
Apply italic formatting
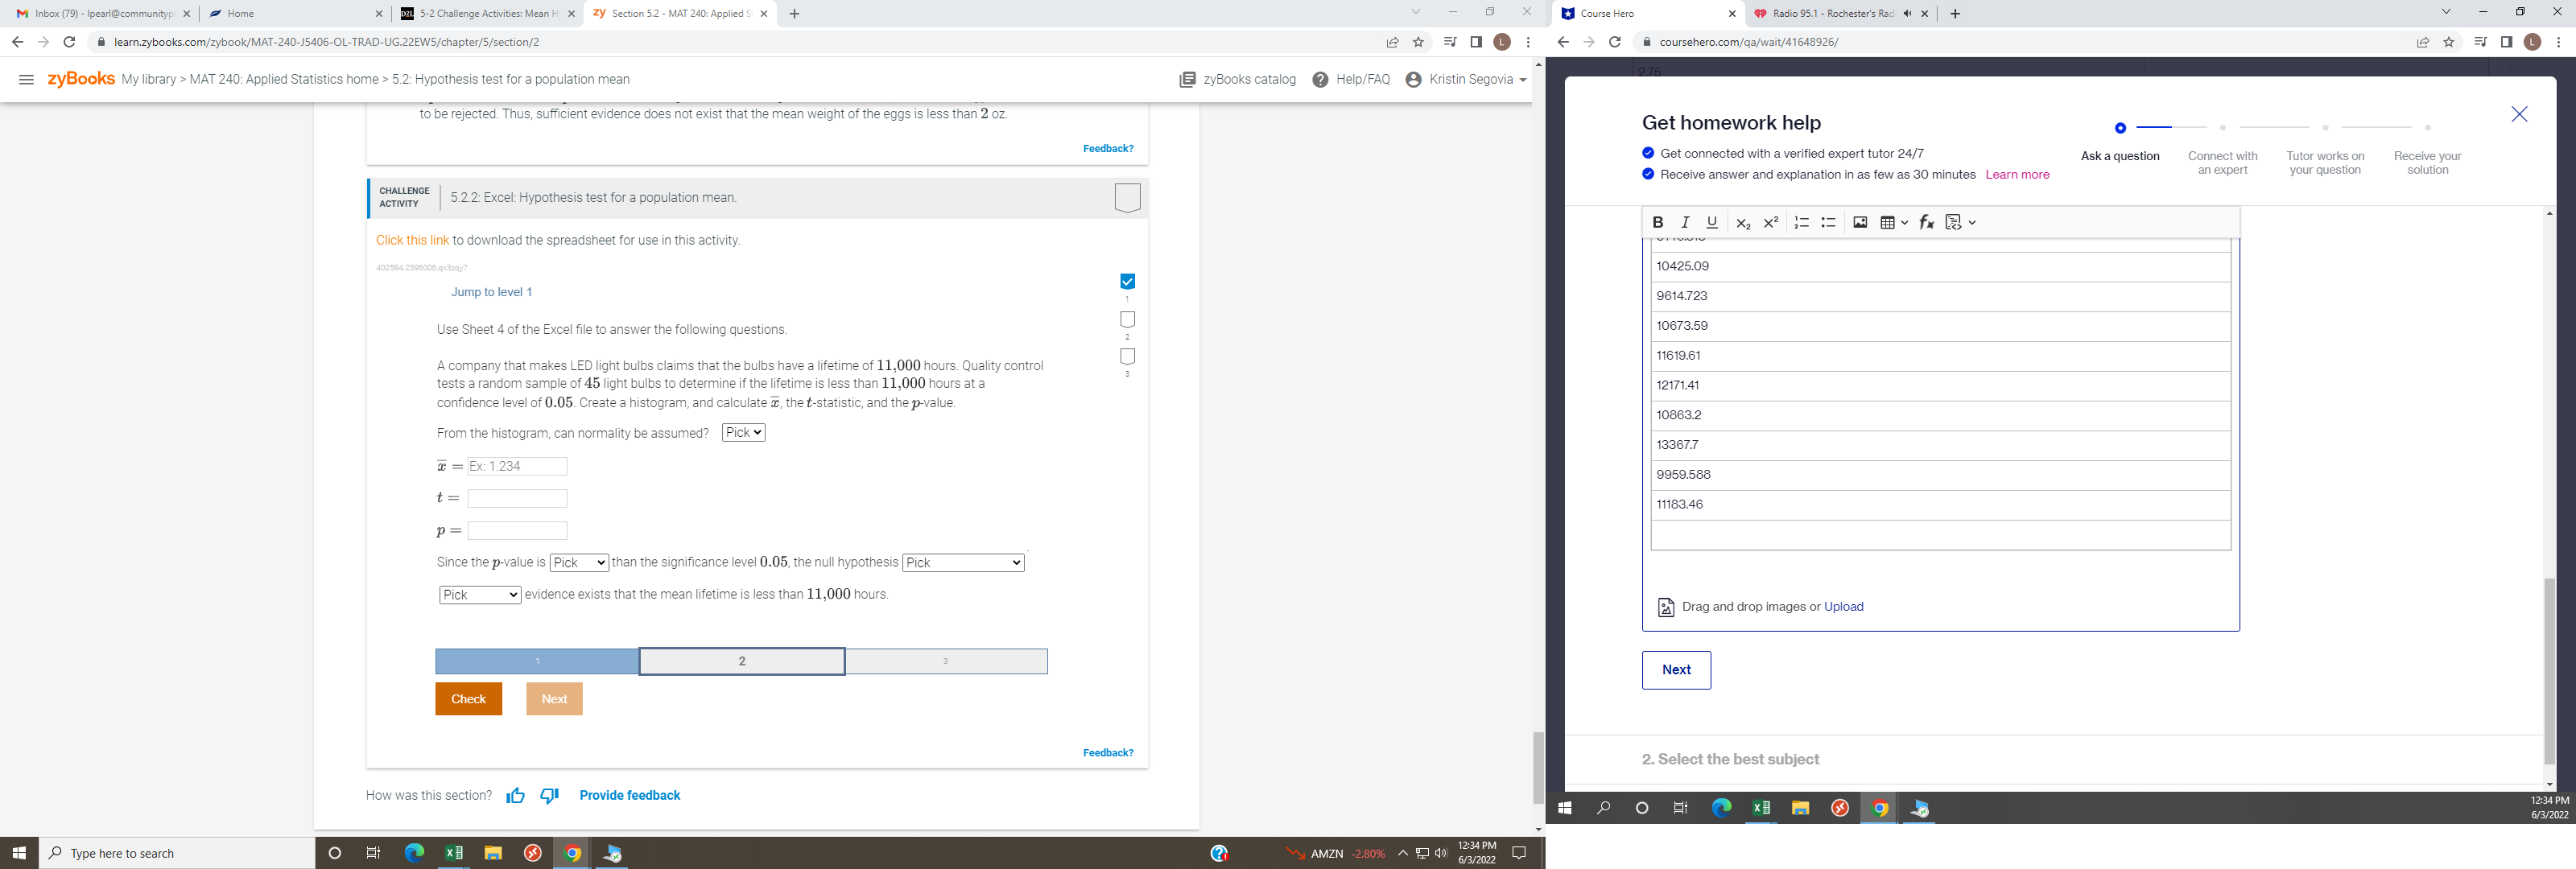[1685, 222]
